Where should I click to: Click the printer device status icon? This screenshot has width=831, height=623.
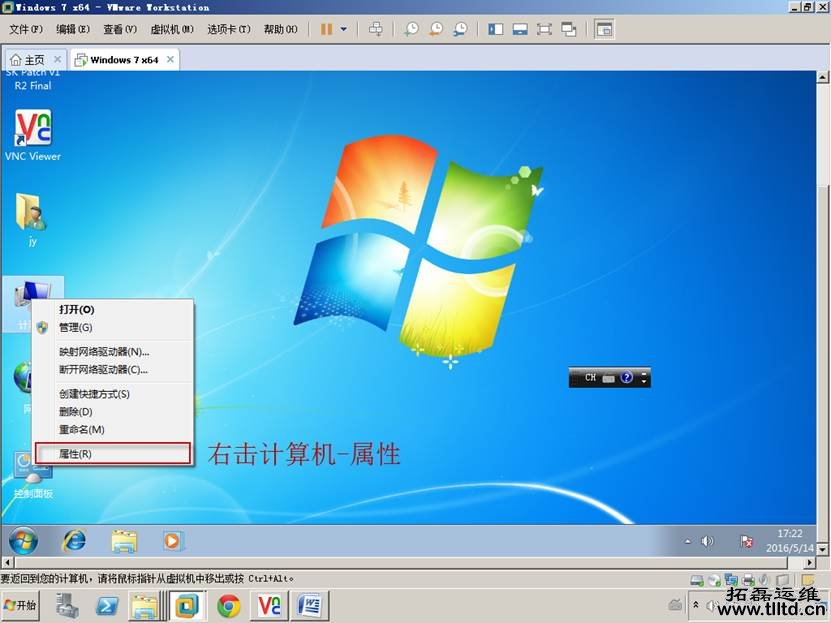(x=748, y=581)
